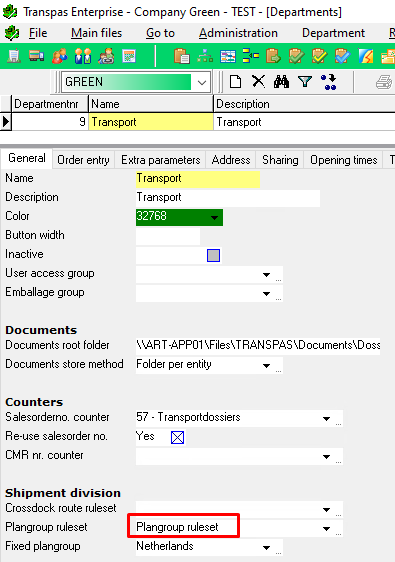Open the Main files menu
The width and height of the screenshot is (395, 562).
[96, 33]
